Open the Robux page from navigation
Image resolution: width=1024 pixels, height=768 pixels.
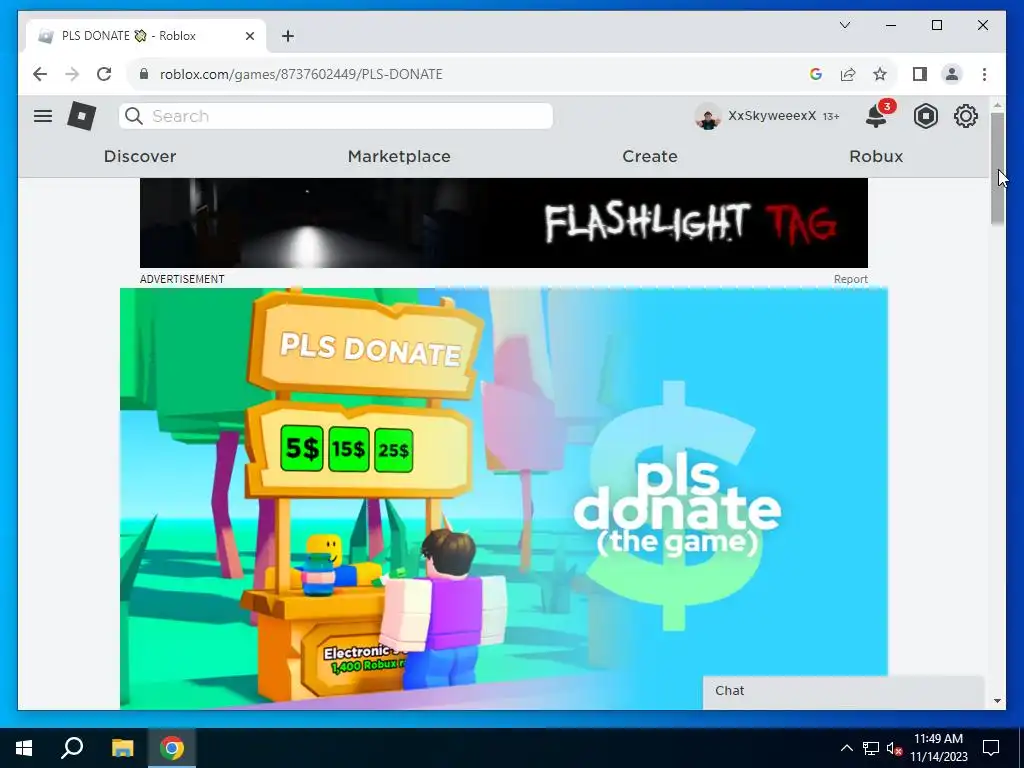876,156
